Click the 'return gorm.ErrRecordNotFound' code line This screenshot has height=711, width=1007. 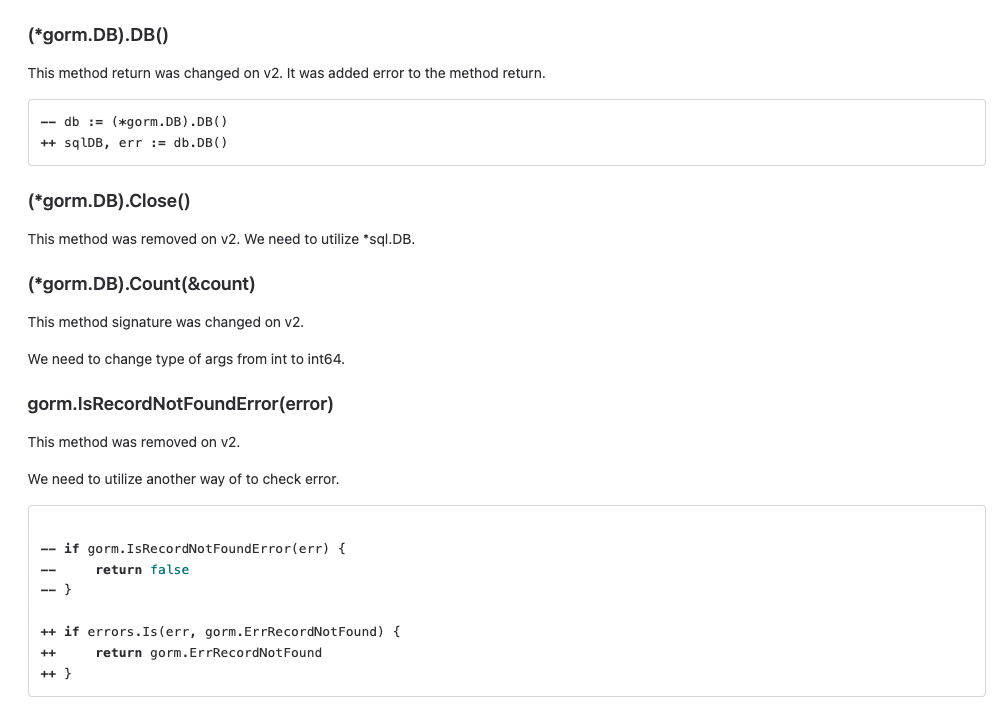point(209,653)
